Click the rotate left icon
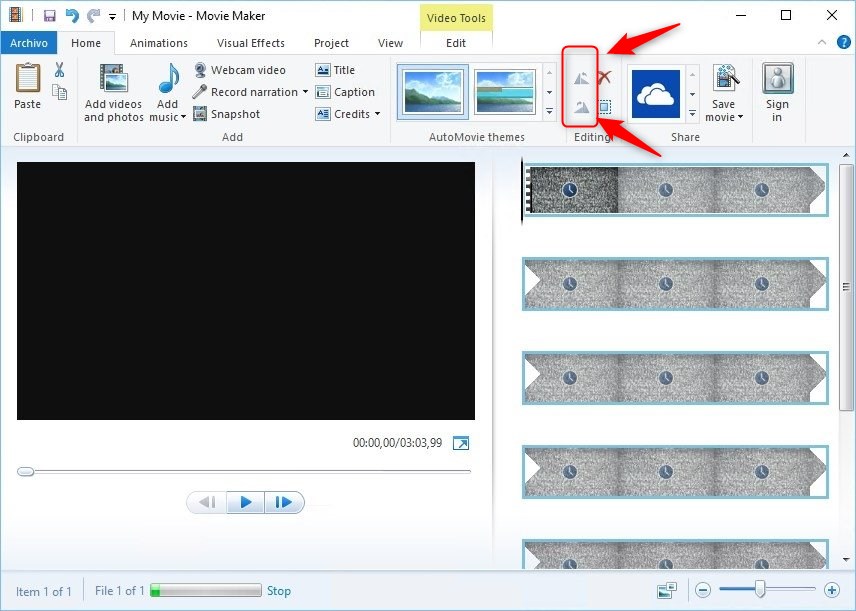Screen dimensions: 856x611 coord(580,77)
